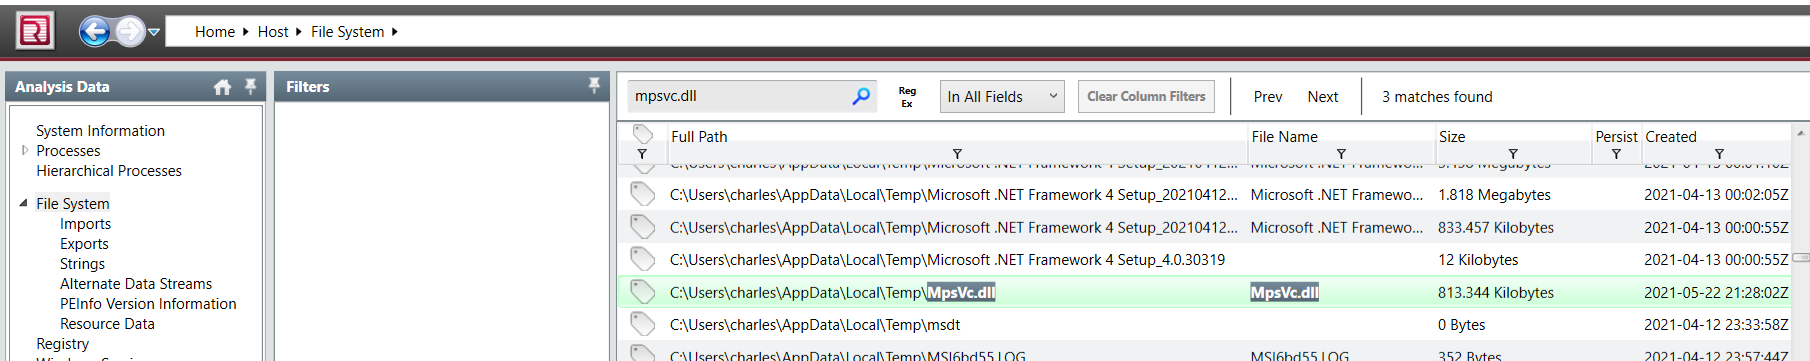The image size is (1810, 361).
Task: Click Clear Column Filters button
Action: click(x=1146, y=96)
